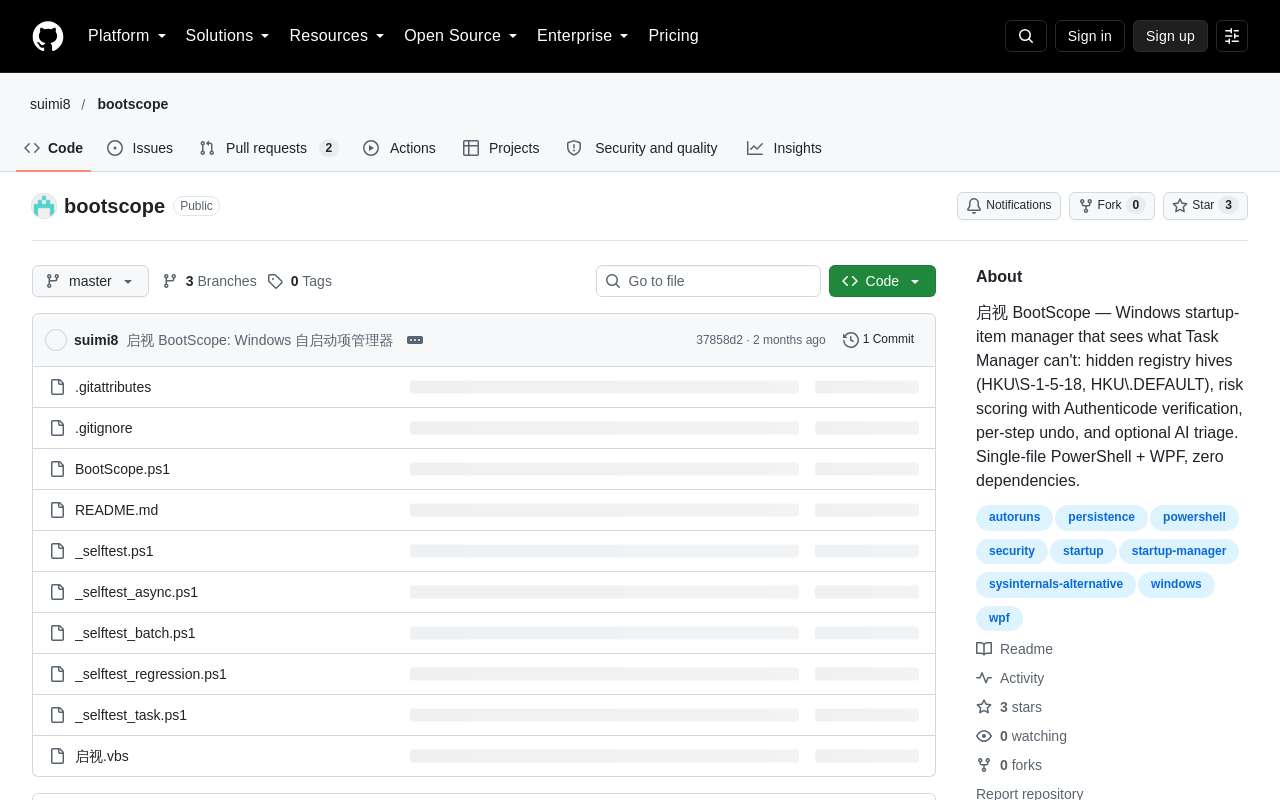Screen dimensions: 1280x800
Task: Enable Notifications for this repository
Action: 1009,206
